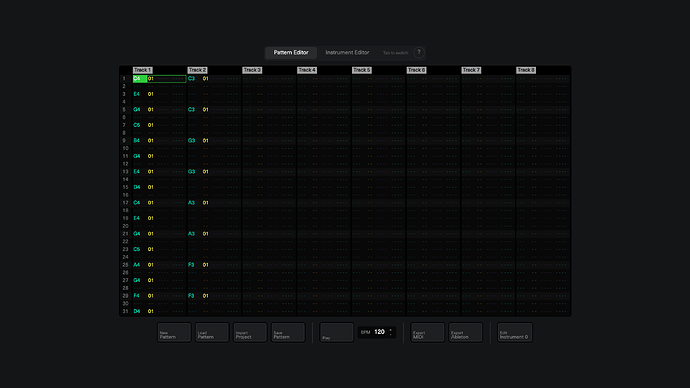Select the F4 note in row 29

(x=137, y=296)
